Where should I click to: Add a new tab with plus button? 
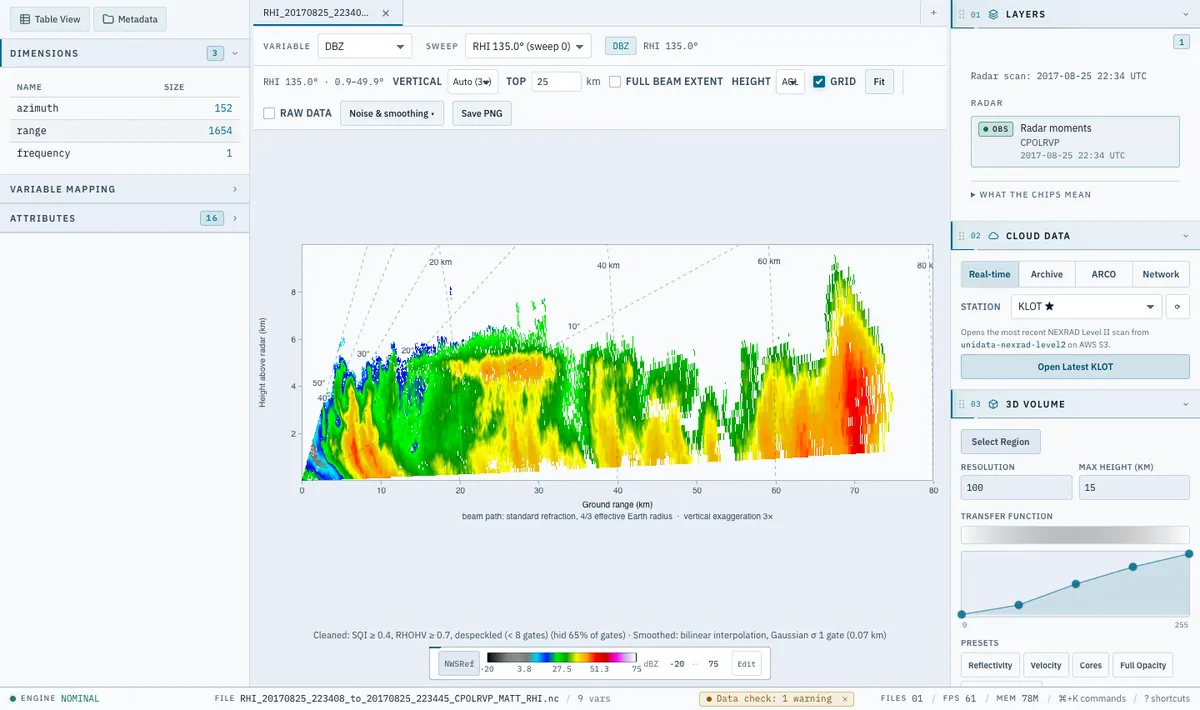point(933,12)
